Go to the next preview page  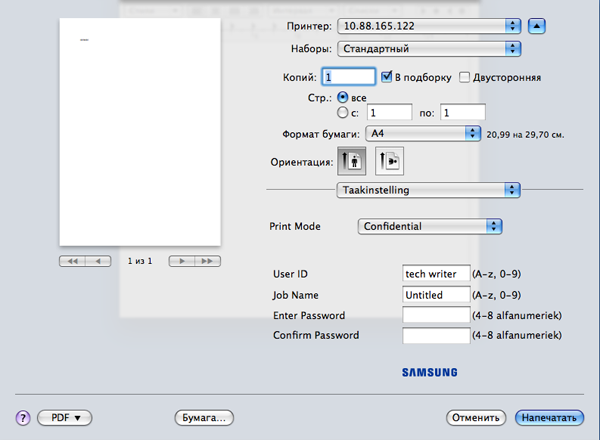181,261
